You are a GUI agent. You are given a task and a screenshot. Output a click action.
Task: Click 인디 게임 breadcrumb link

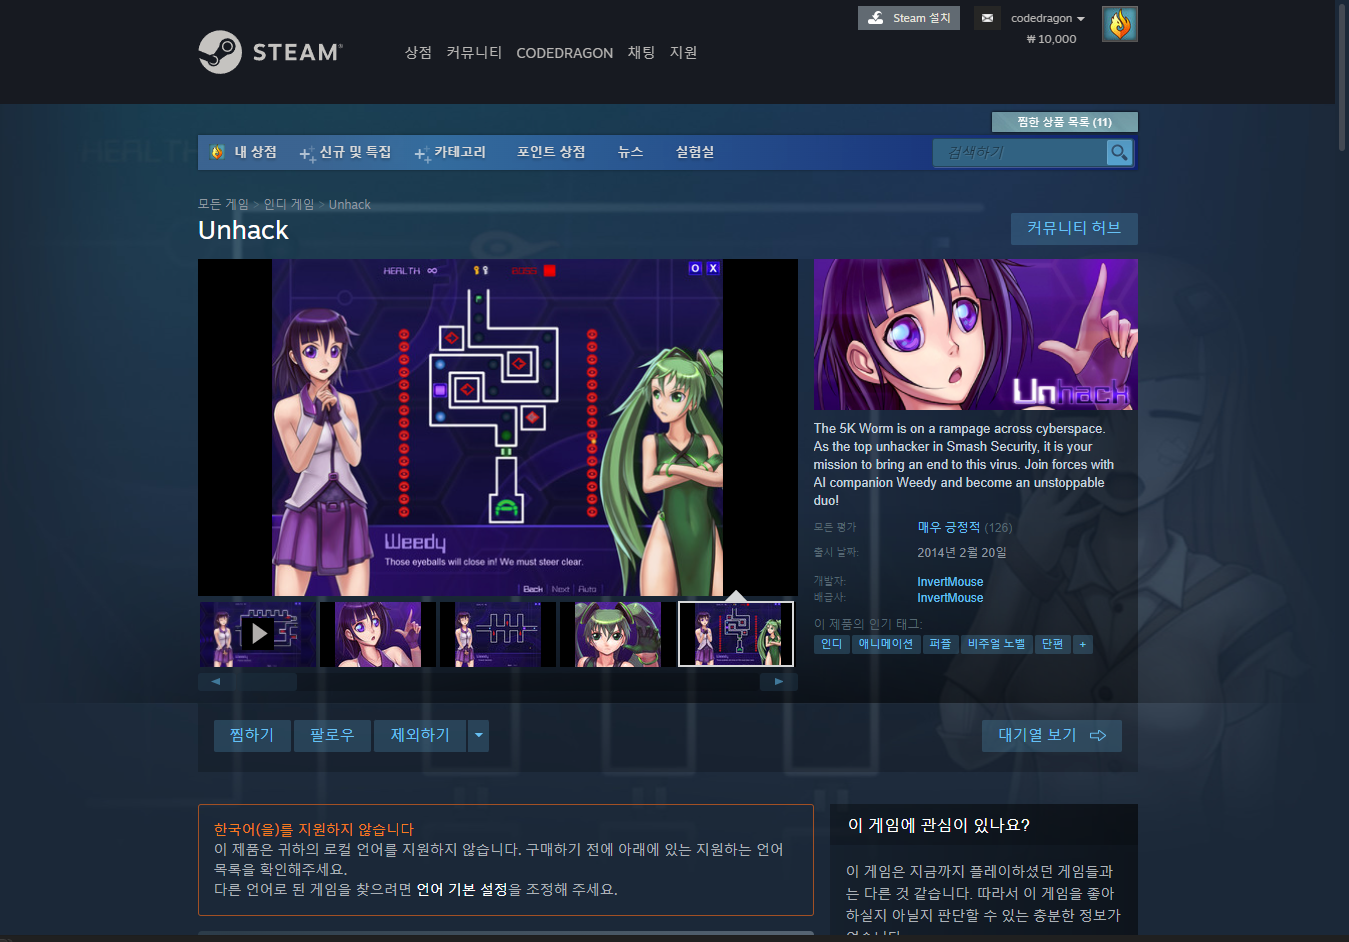pyautogui.click(x=289, y=204)
